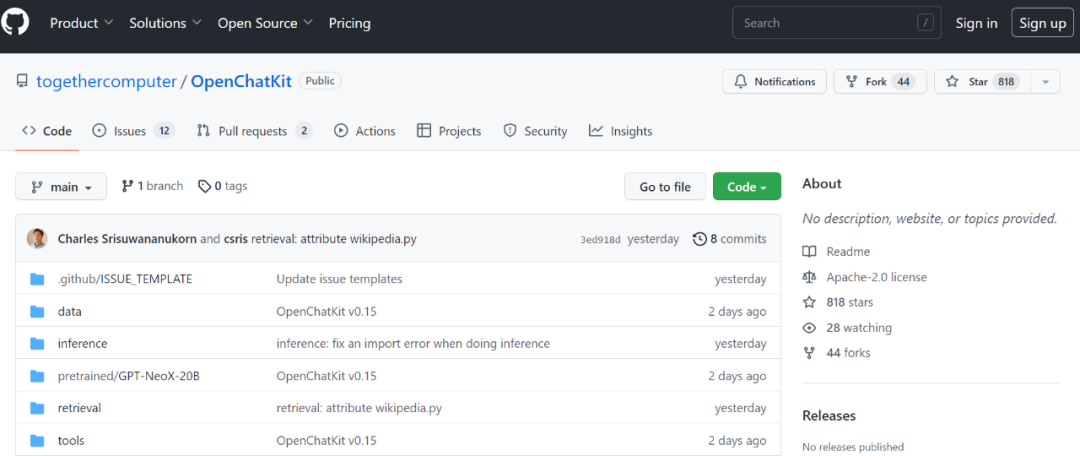Viewport: 1080px width, 456px height.
Task: Click the Sign up button
Action: point(1042,23)
